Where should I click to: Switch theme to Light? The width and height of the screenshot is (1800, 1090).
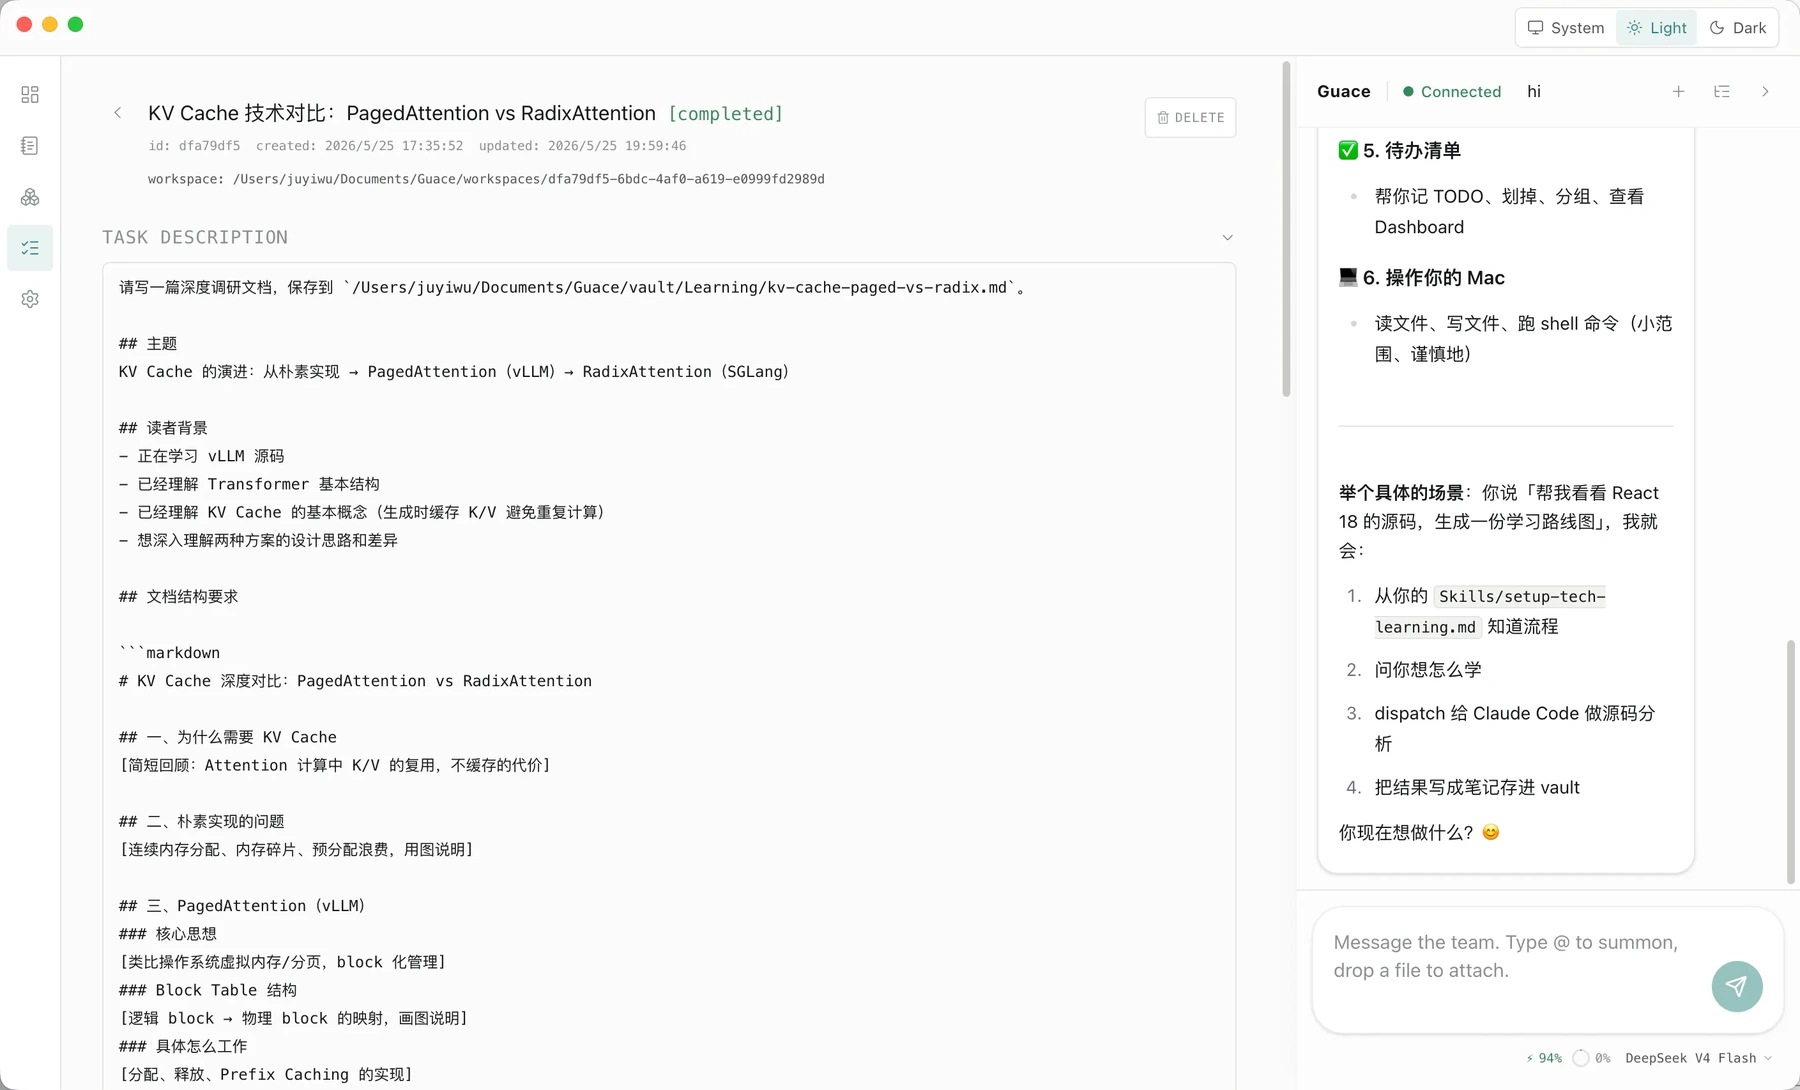point(1657,28)
